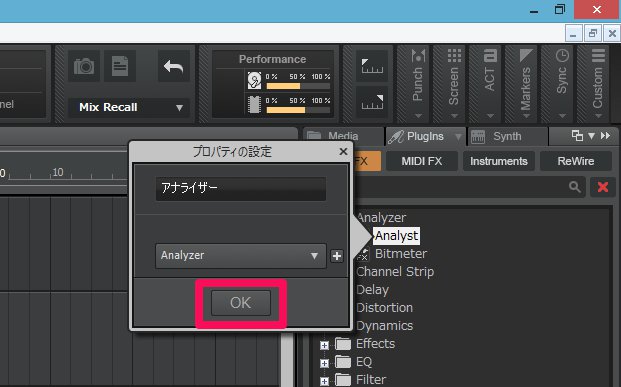Viewport: 621px width, 387px height.
Task: Click the Mix Recall undo arrow
Action: [173, 66]
